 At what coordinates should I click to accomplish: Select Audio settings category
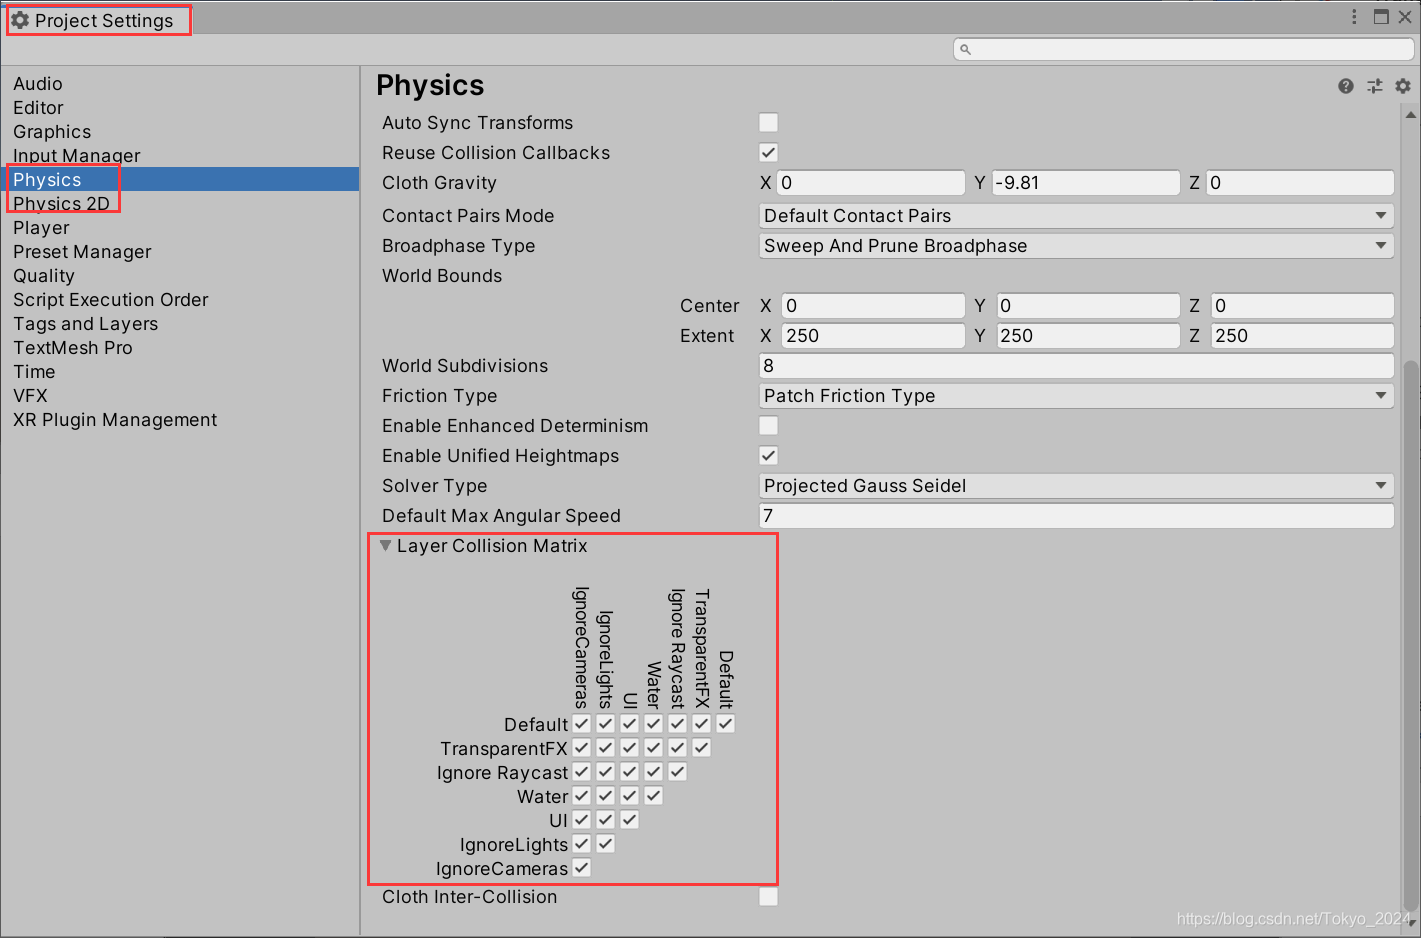38,84
